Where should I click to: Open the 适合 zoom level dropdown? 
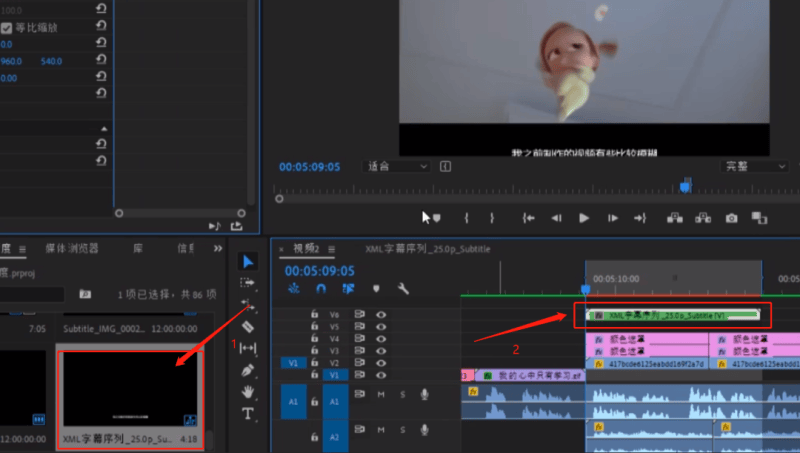tap(397, 166)
